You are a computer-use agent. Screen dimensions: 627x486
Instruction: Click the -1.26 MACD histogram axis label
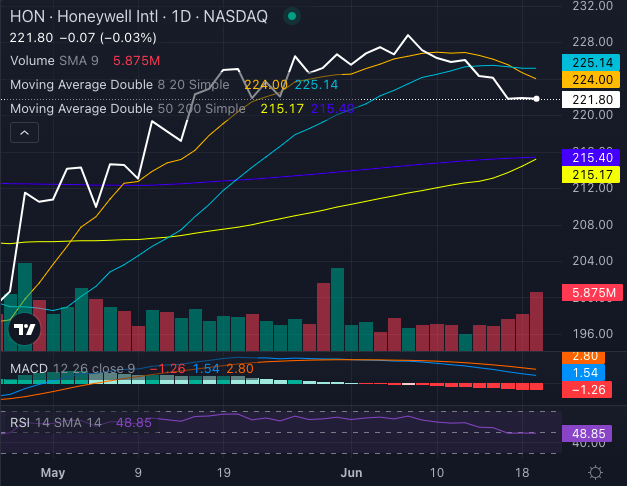587,390
